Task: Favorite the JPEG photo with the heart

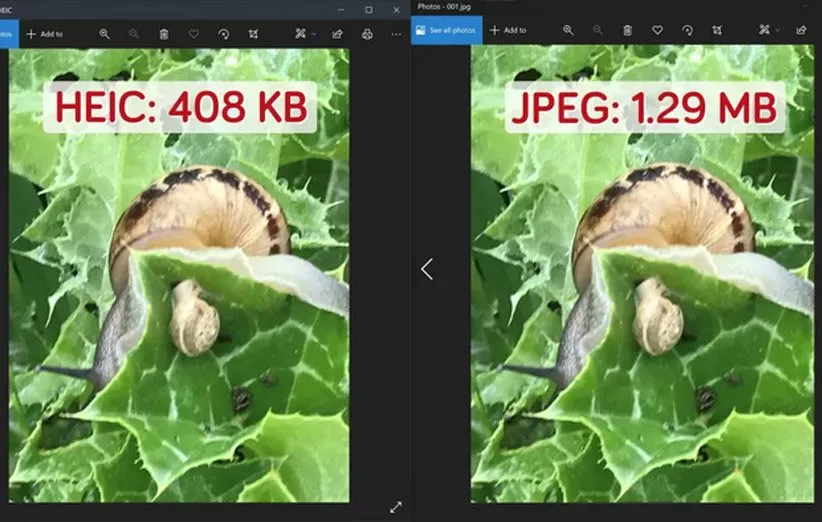Action: [657, 30]
